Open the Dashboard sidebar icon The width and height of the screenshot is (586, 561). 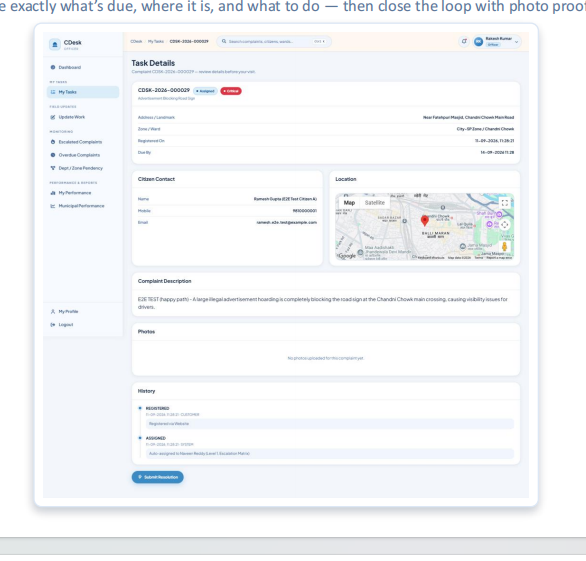tap(53, 67)
